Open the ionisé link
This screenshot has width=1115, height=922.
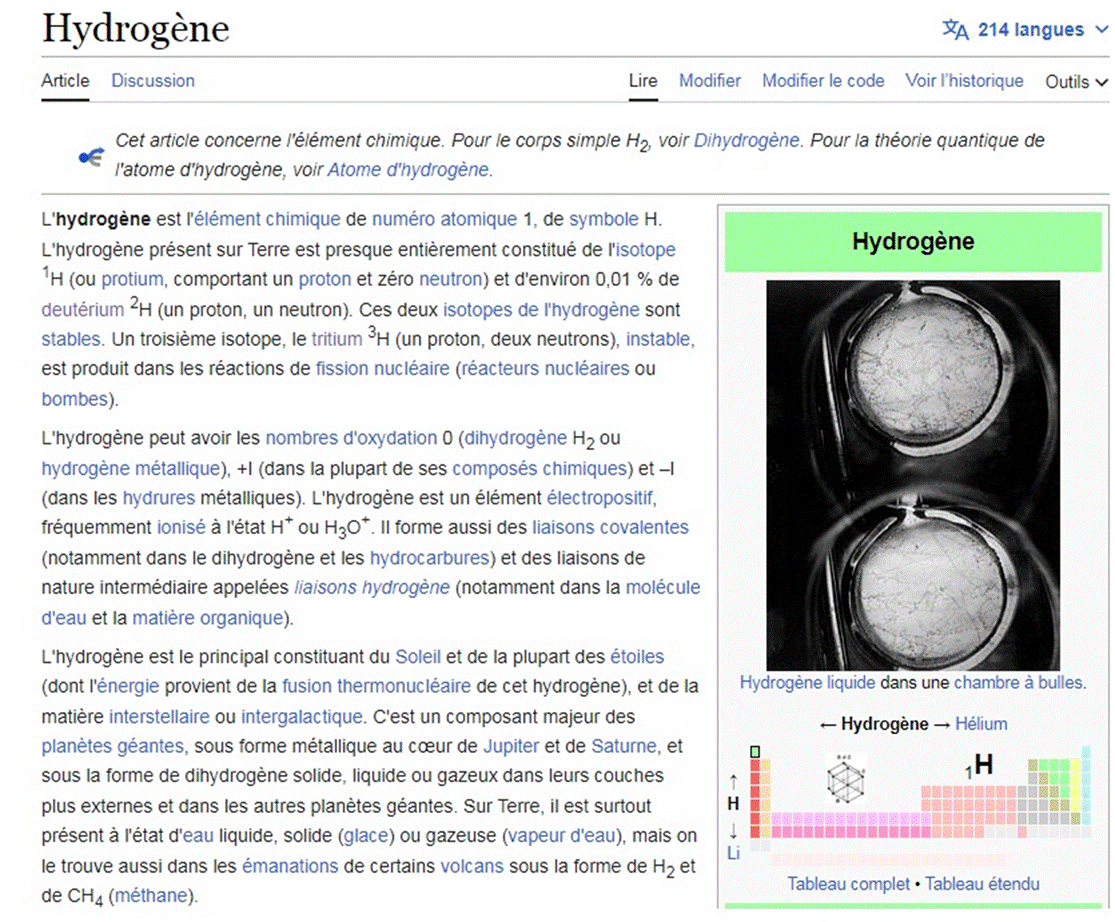(181, 527)
